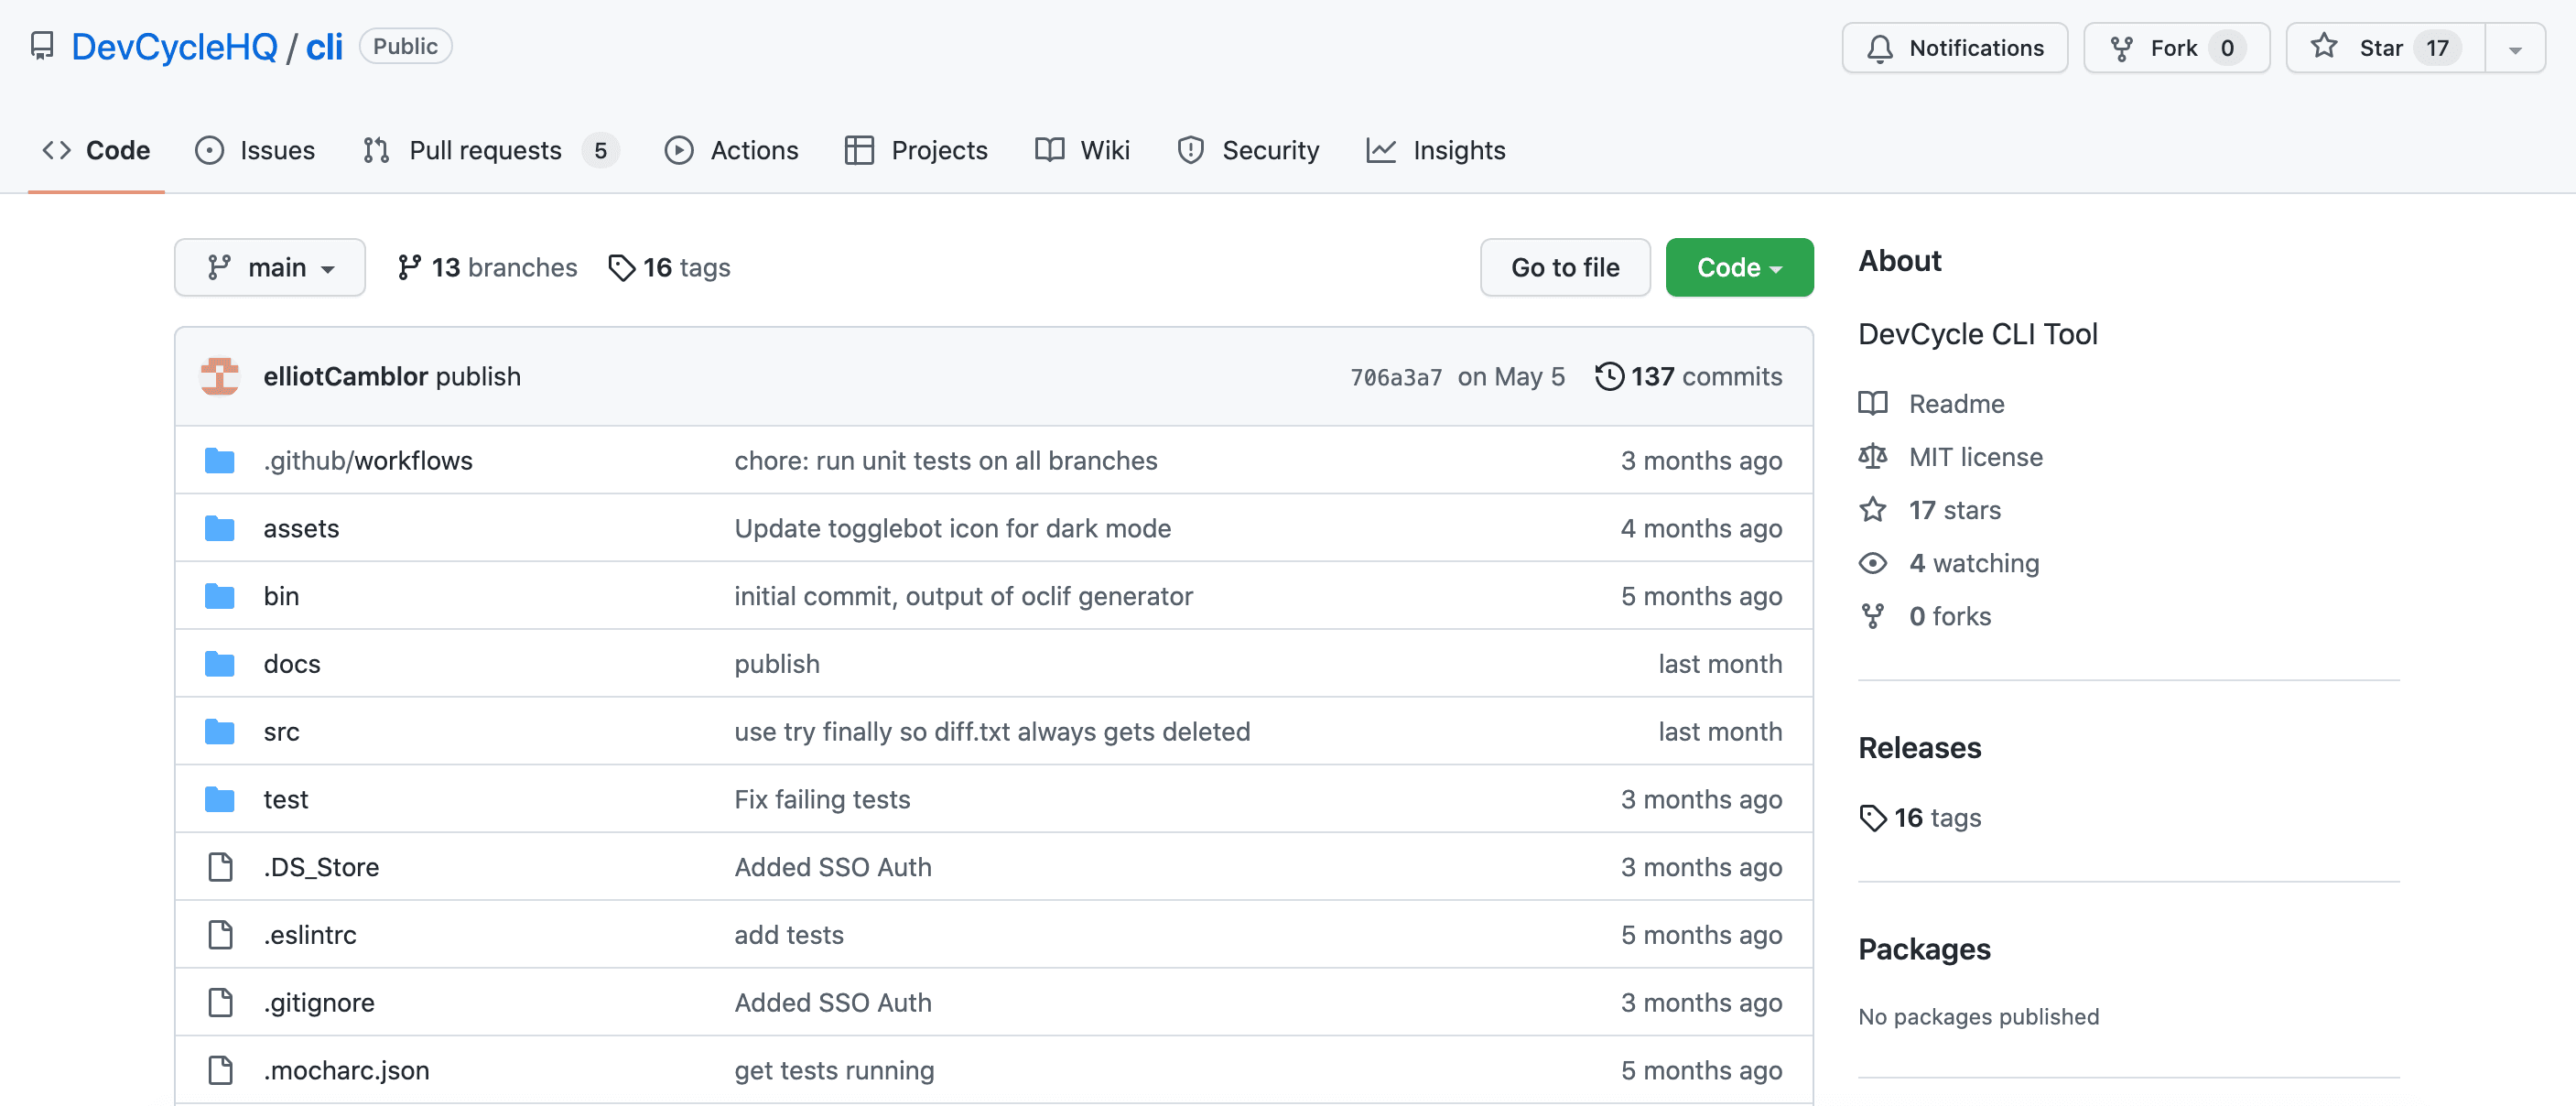Click the tag icon next to 16 tags
The image size is (2576, 1106).
point(622,266)
